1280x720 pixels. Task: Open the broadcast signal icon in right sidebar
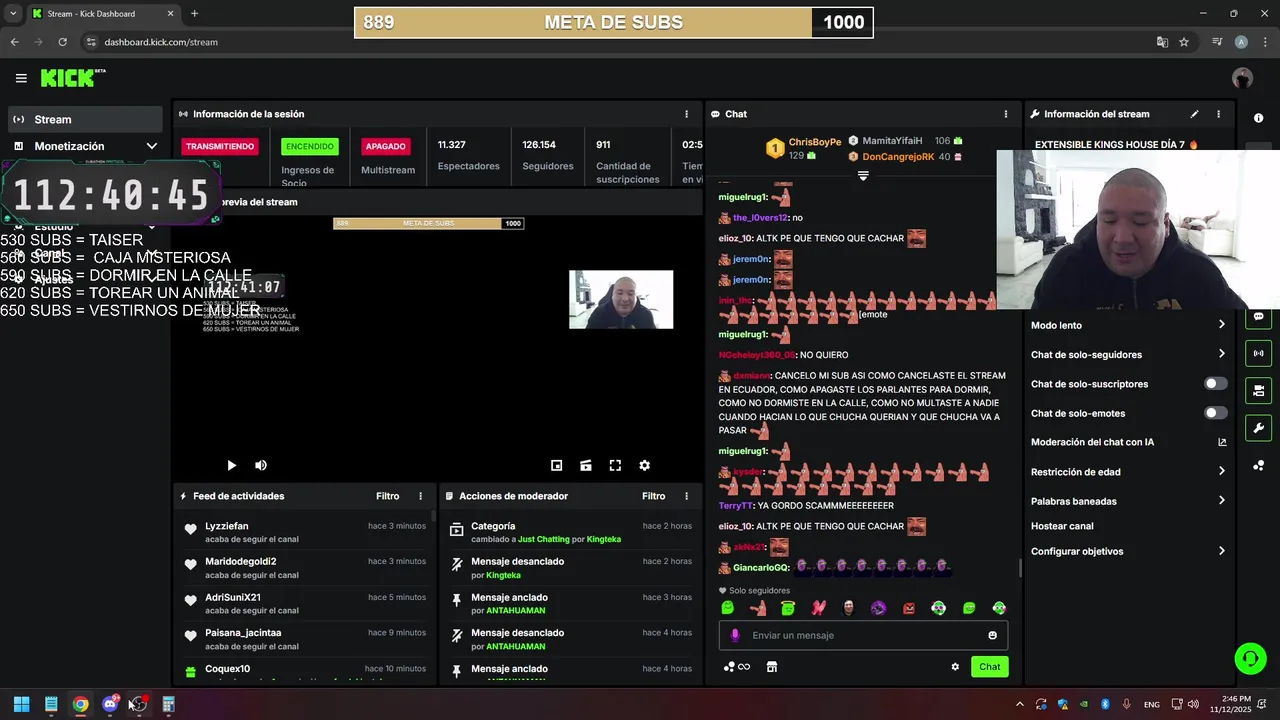click(1258, 353)
